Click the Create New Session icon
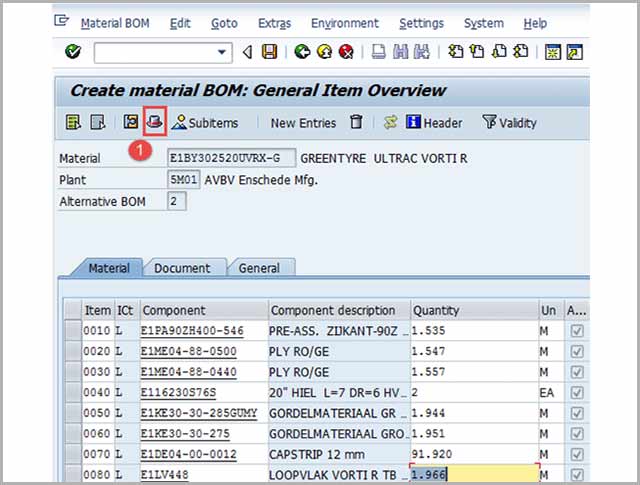 tap(553, 52)
